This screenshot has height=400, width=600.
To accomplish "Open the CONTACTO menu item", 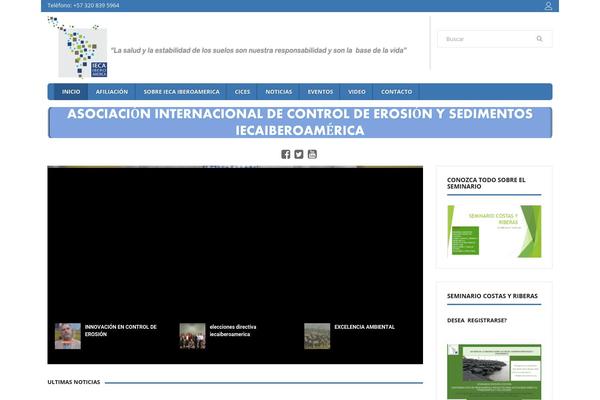I will [x=396, y=92].
